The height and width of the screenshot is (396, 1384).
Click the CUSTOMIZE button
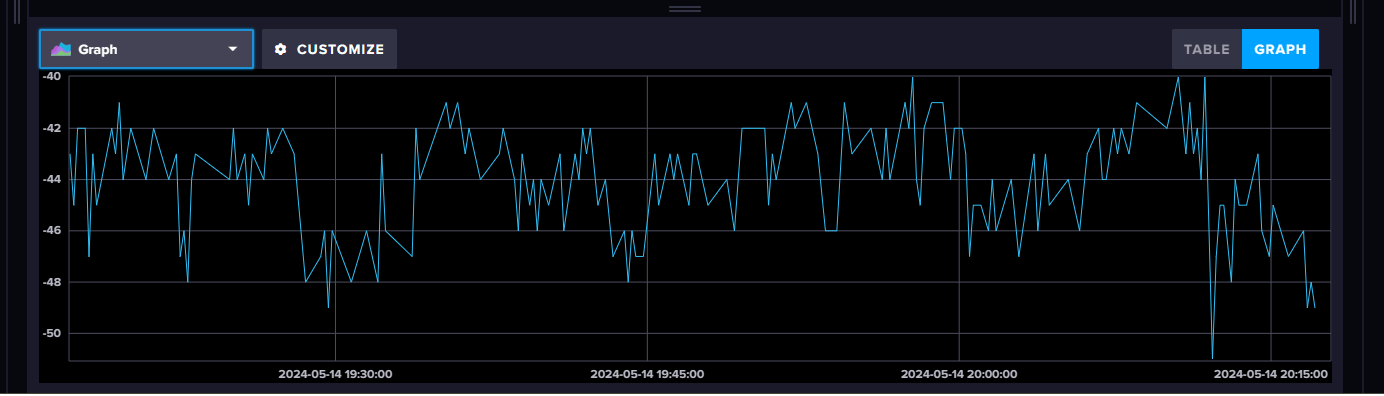(x=329, y=49)
